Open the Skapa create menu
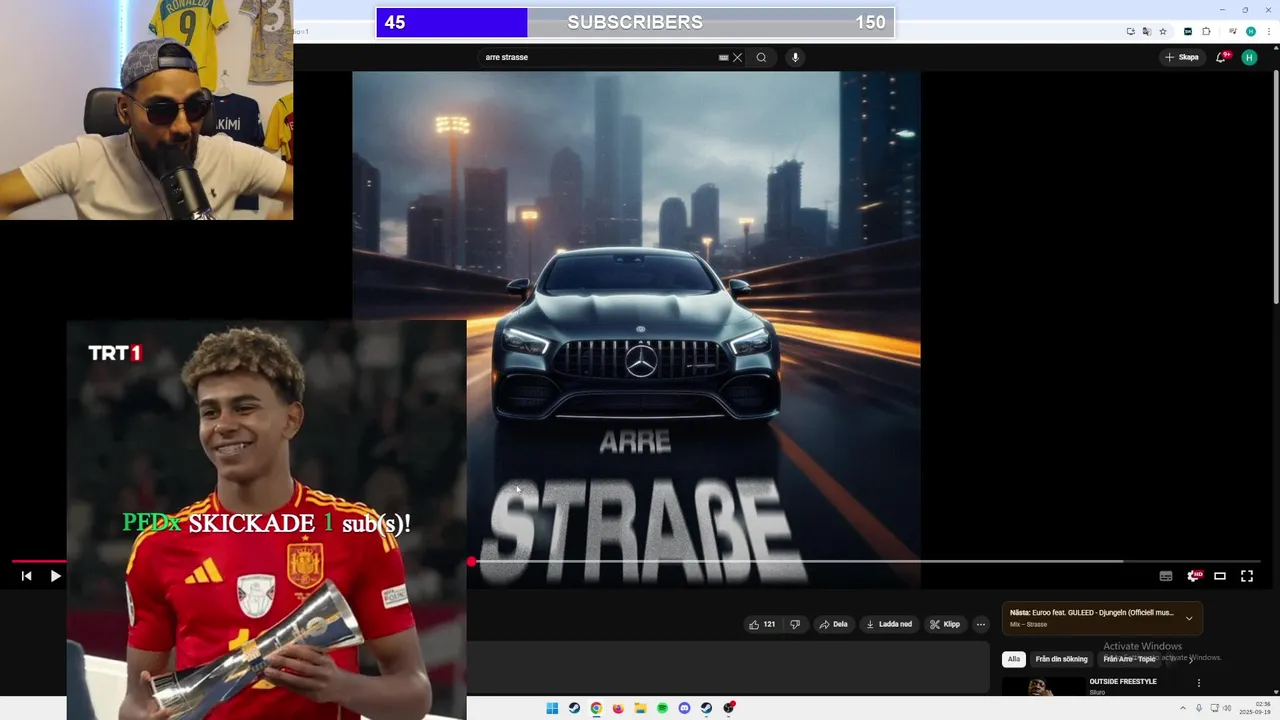The width and height of the screenshot is (1280, 720). pos(1181,57)
